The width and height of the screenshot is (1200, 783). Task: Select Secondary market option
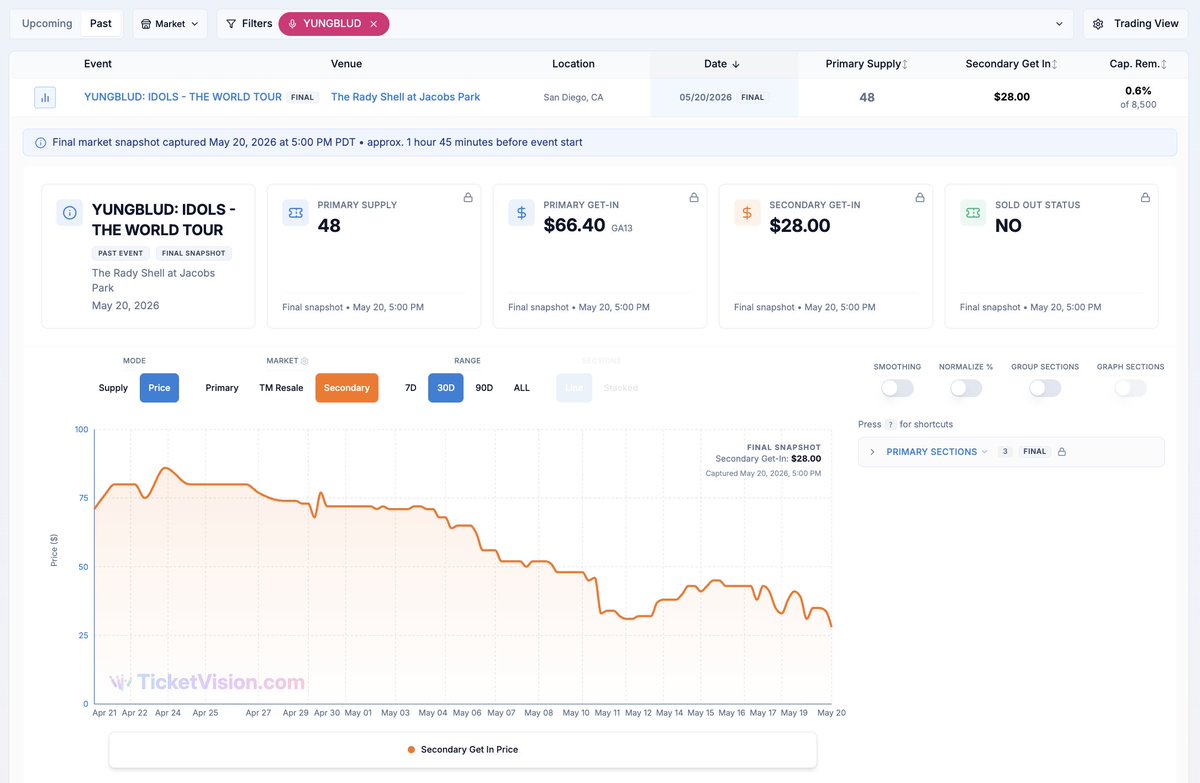tap(347, 388)
